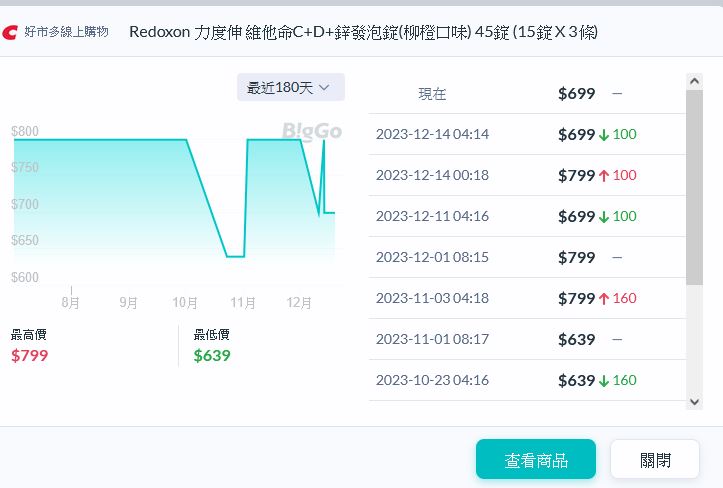Click the red up arrow beside 2023-11-03 04:18

[604, 298]
